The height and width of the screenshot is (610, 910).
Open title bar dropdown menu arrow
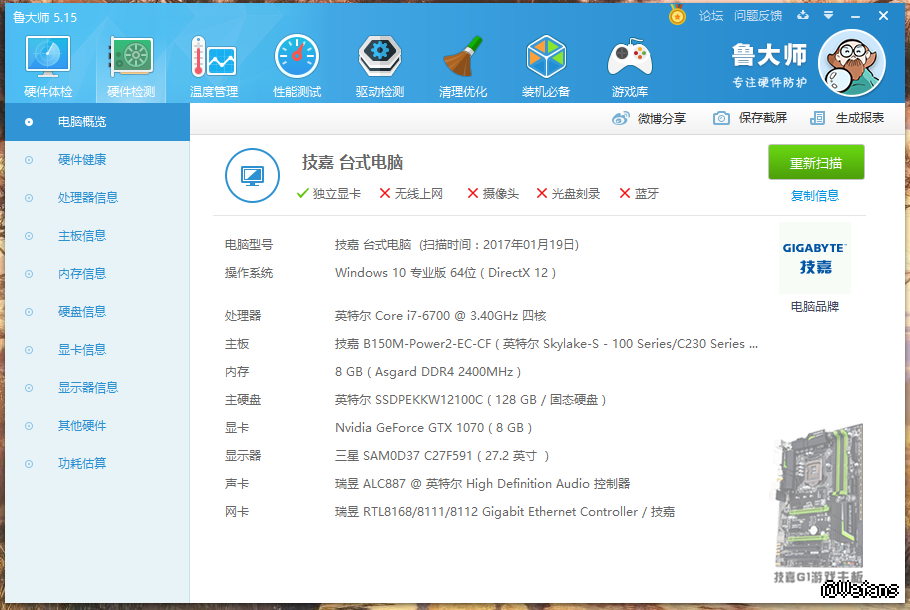click(x=828, y=16)
